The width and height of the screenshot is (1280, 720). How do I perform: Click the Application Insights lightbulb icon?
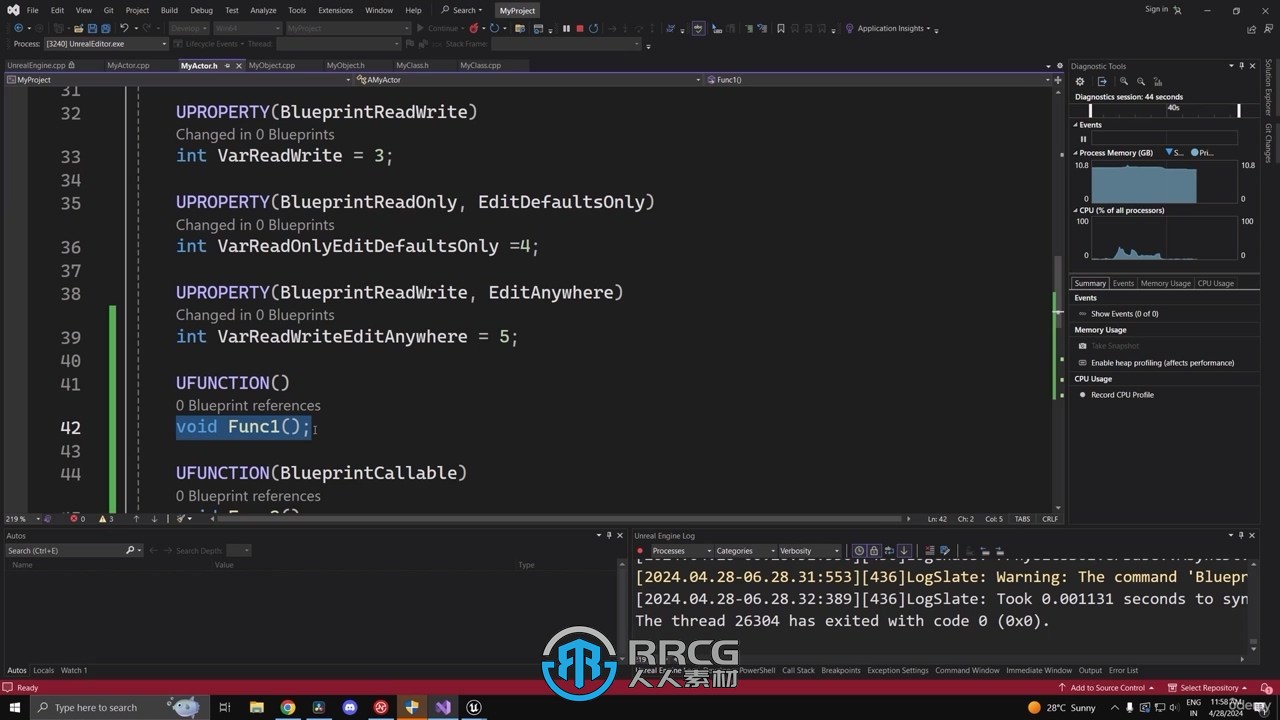click(x=849, y=28)
